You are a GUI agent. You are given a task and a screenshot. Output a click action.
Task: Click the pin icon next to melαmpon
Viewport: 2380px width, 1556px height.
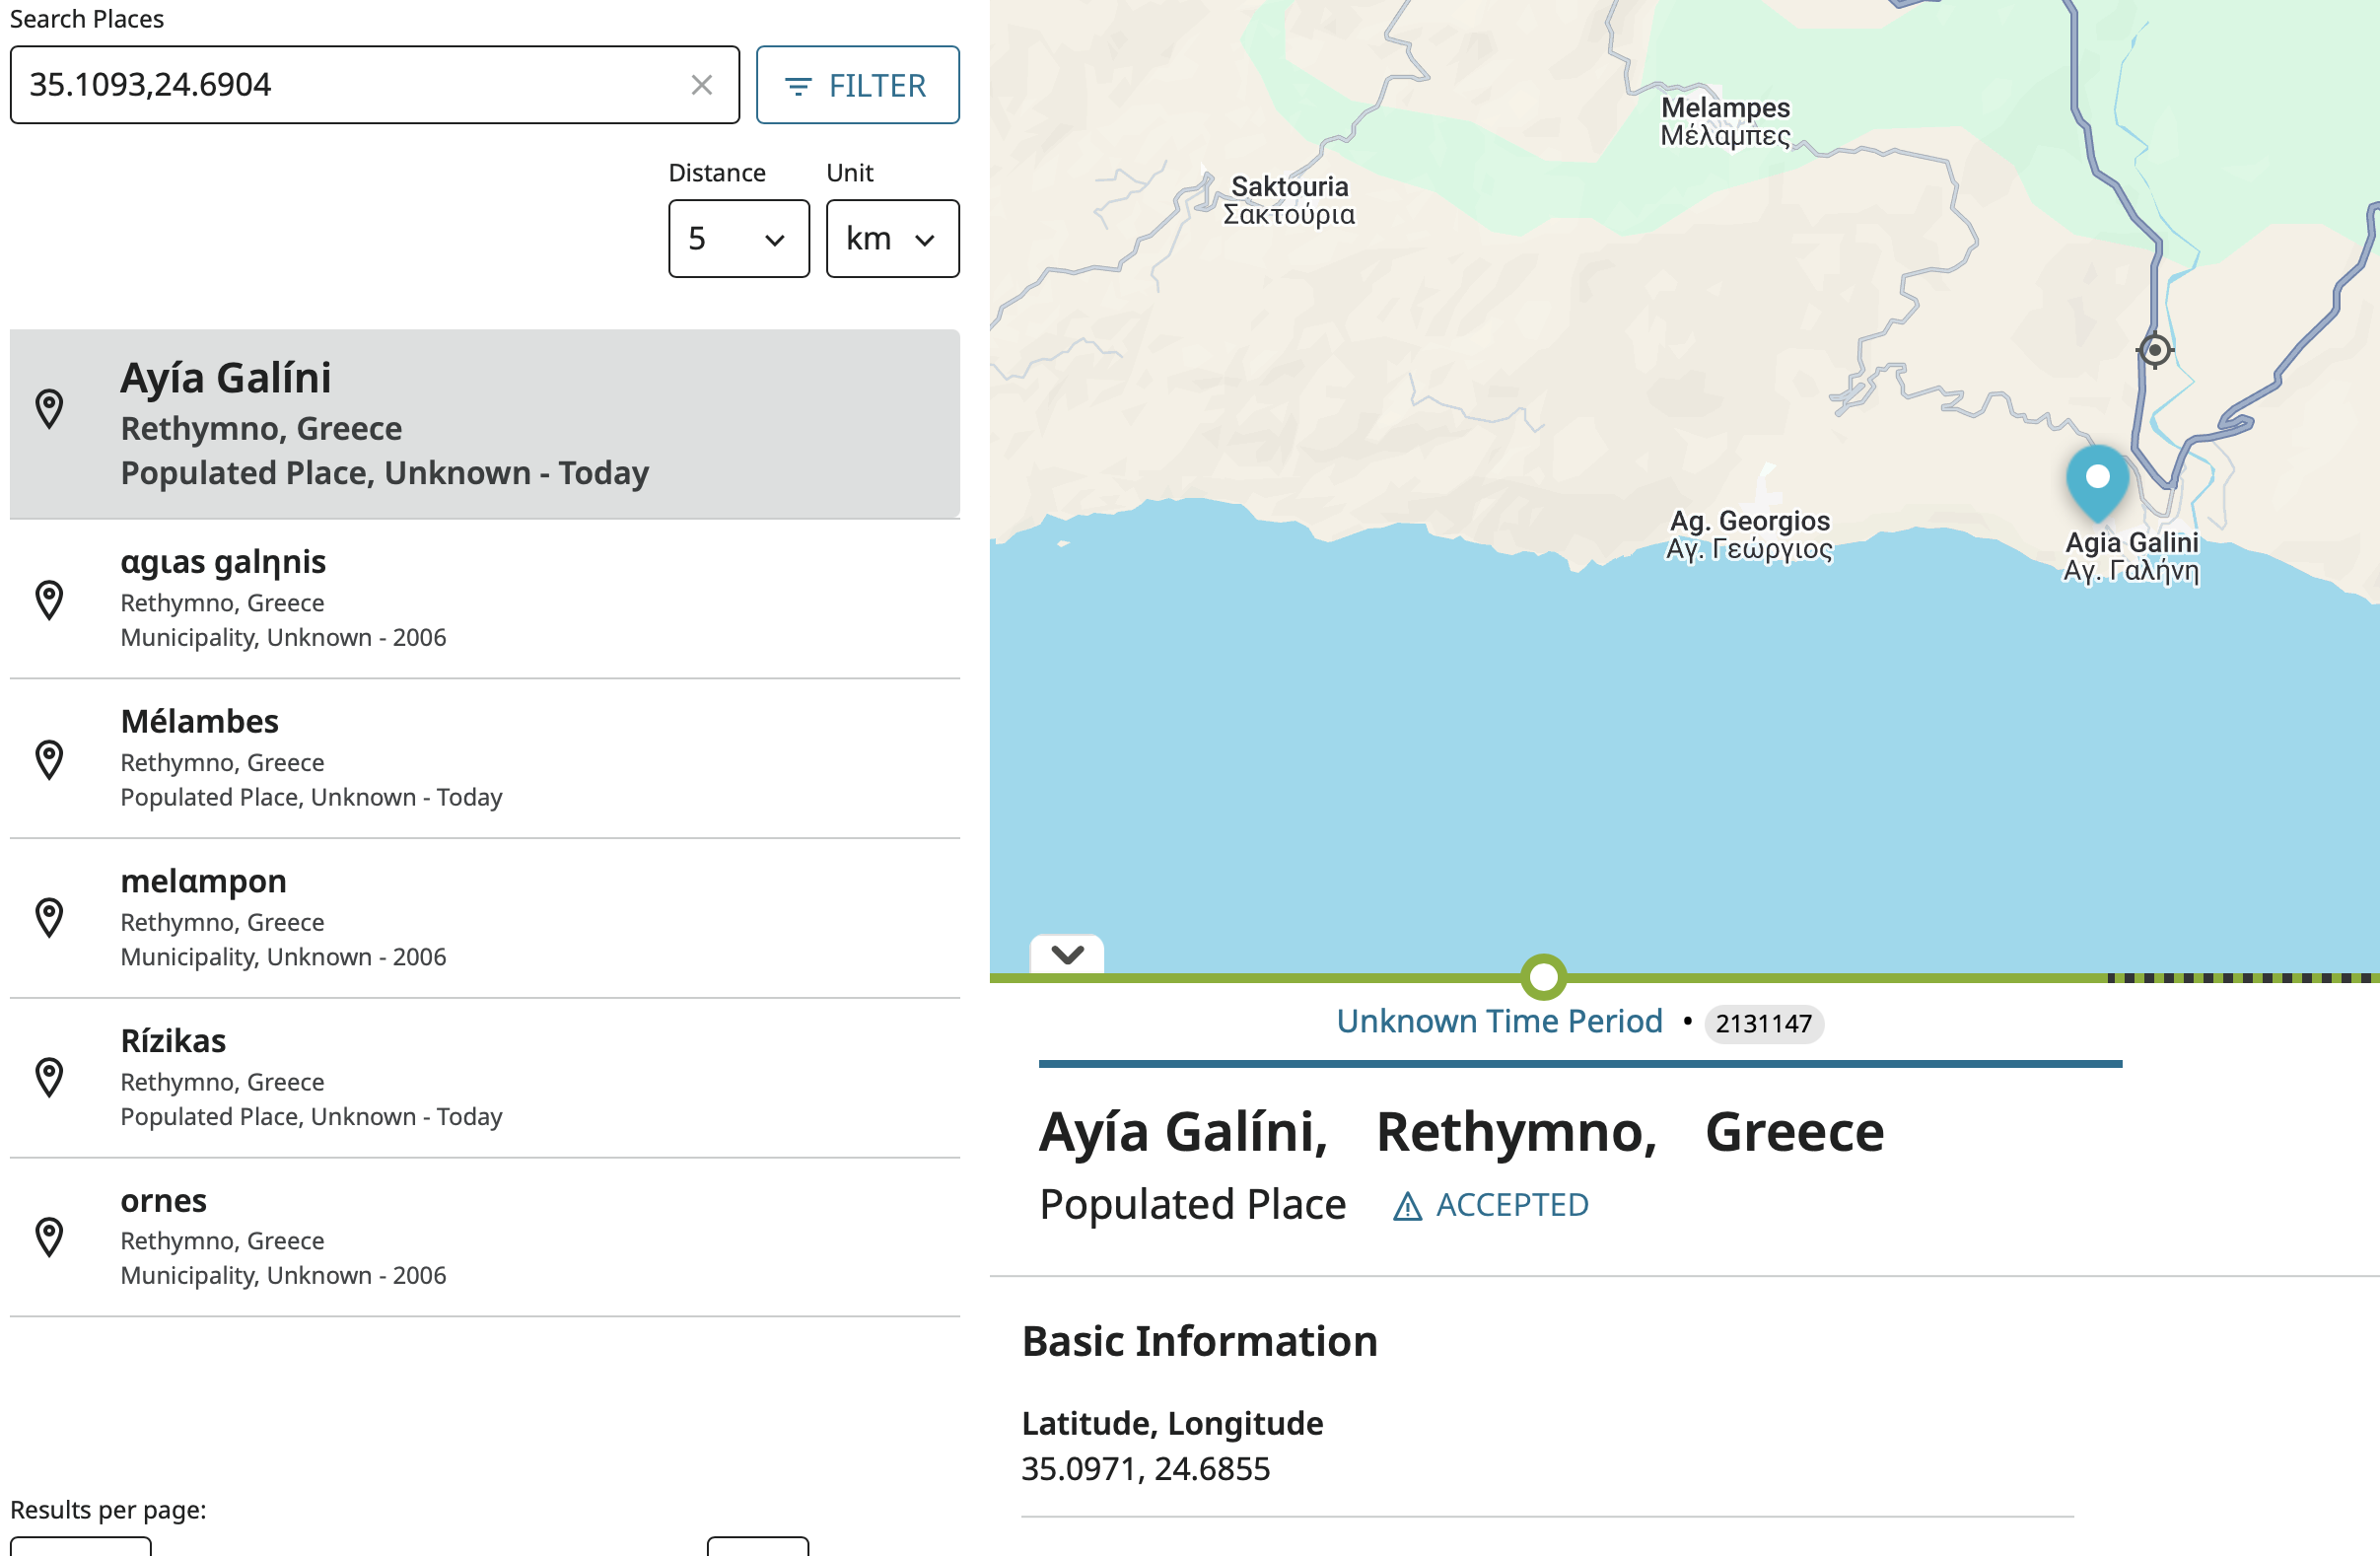pos(49,917)
